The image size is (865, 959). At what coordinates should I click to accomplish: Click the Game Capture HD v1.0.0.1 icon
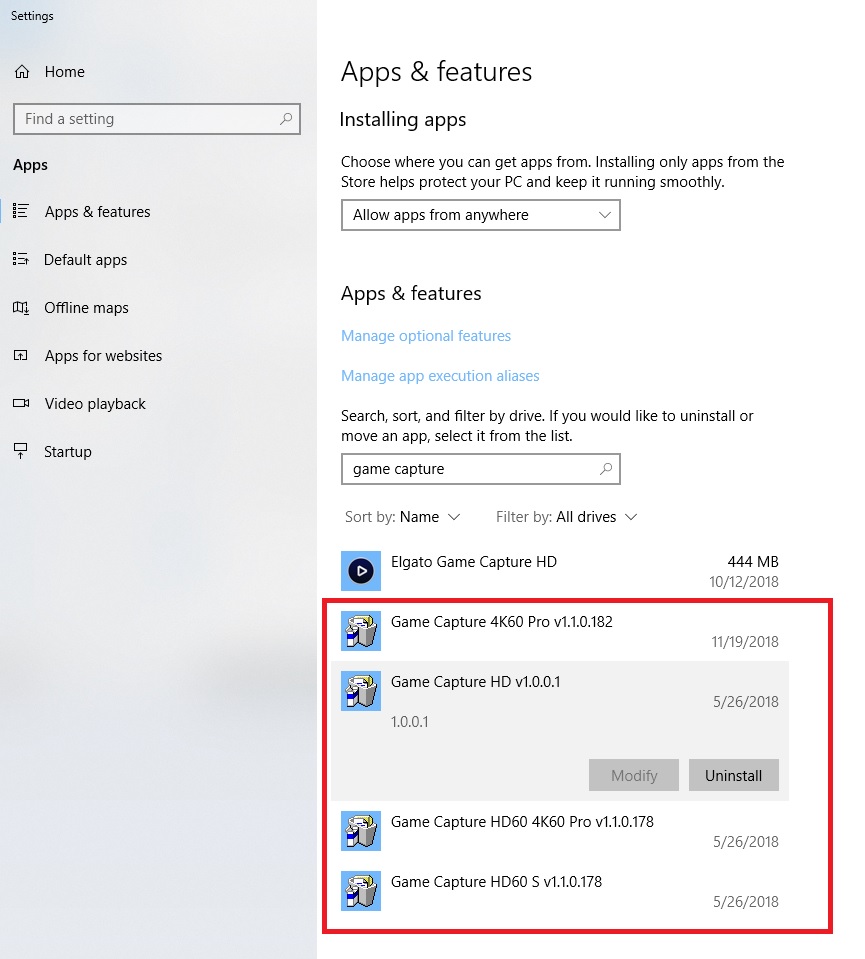click(x=361, y=691)
